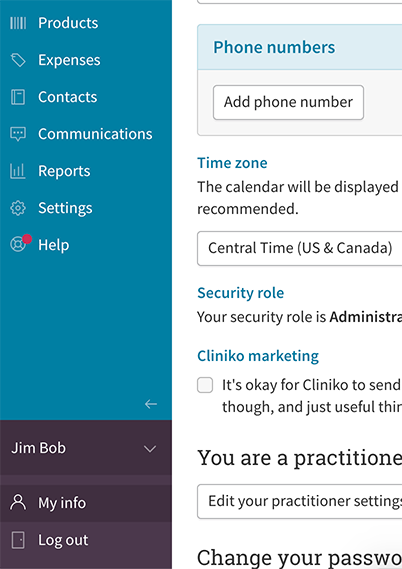Click the Help red notification dot
Image resolution: width=402 pixels, height=569 pixels.
coord(27,239)
